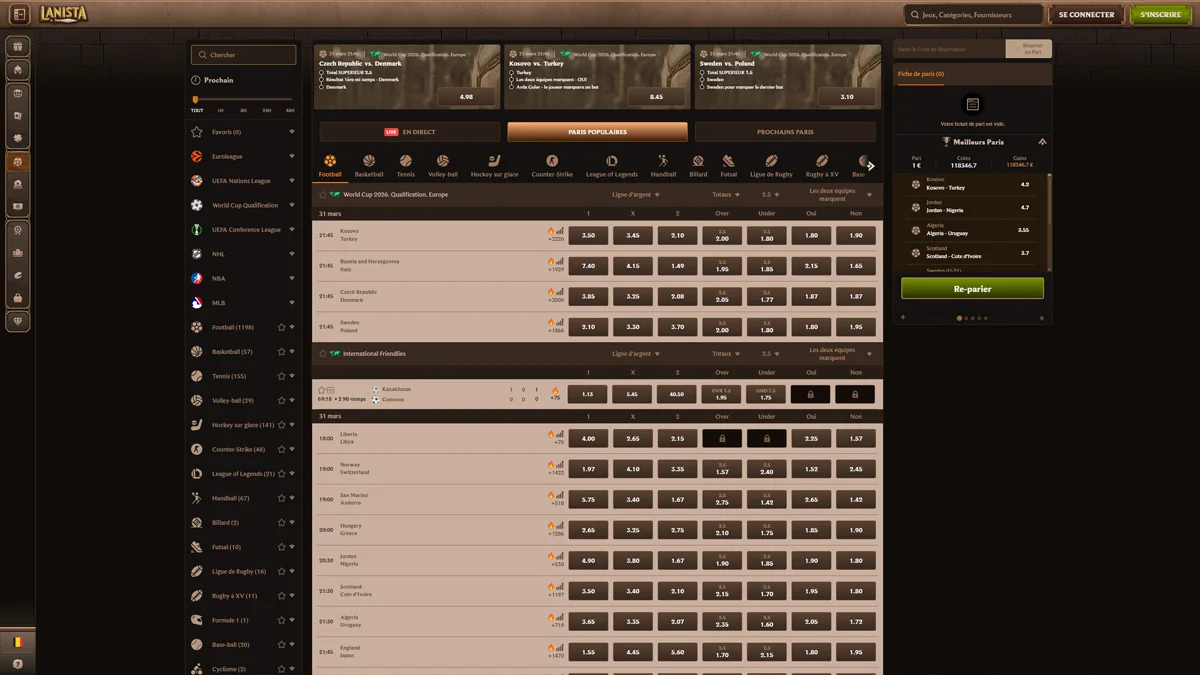
Task: Toggle the sidebar menu panel icon
Action: [19, 14]
